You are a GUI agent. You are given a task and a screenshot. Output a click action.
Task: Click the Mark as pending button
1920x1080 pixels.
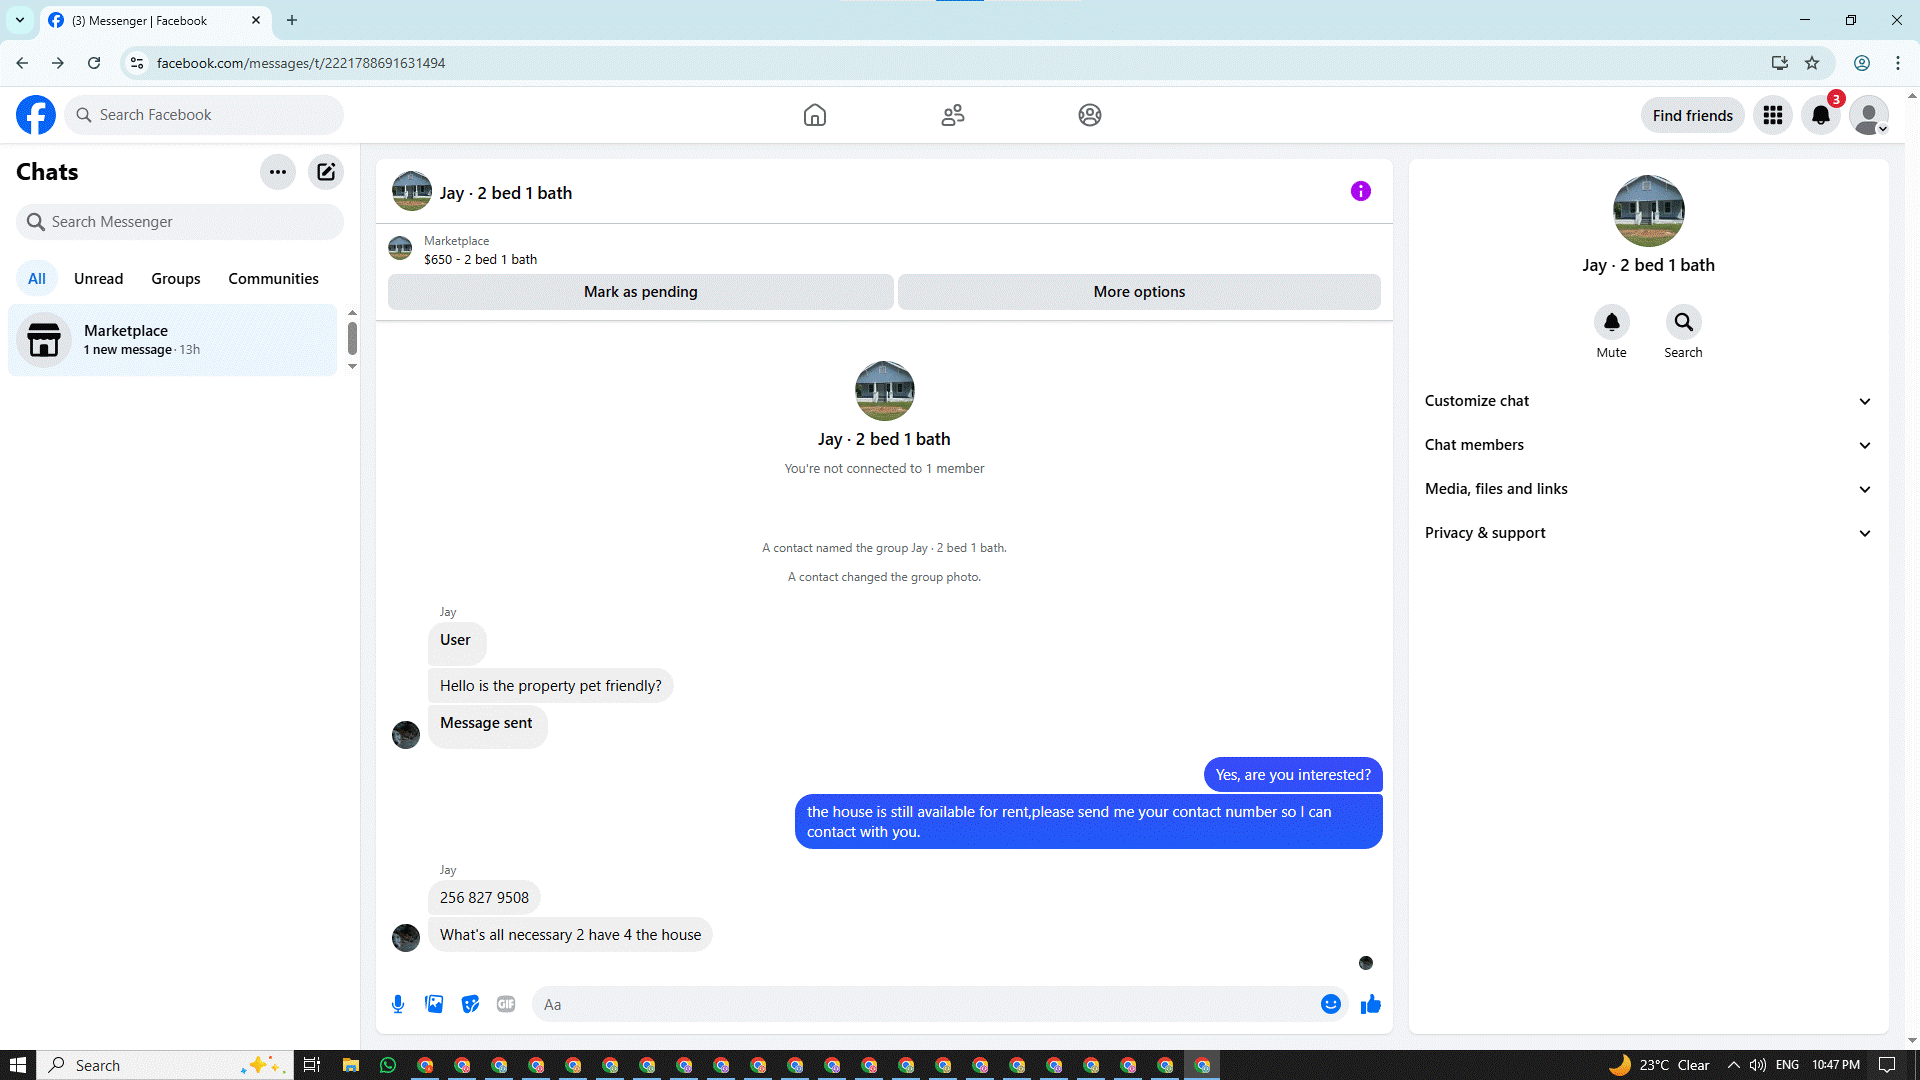(x=640, y=292)
